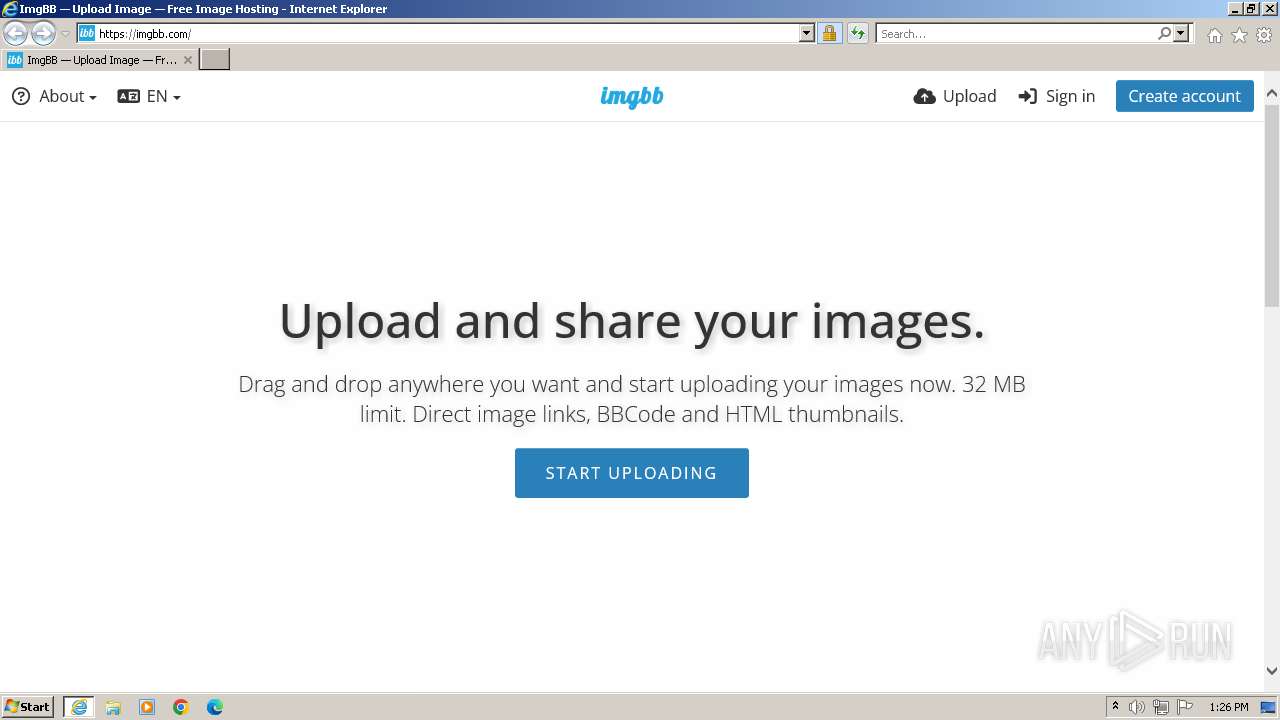
Task: Open the search provider dropdown arrow
Action: [1181, 33]
